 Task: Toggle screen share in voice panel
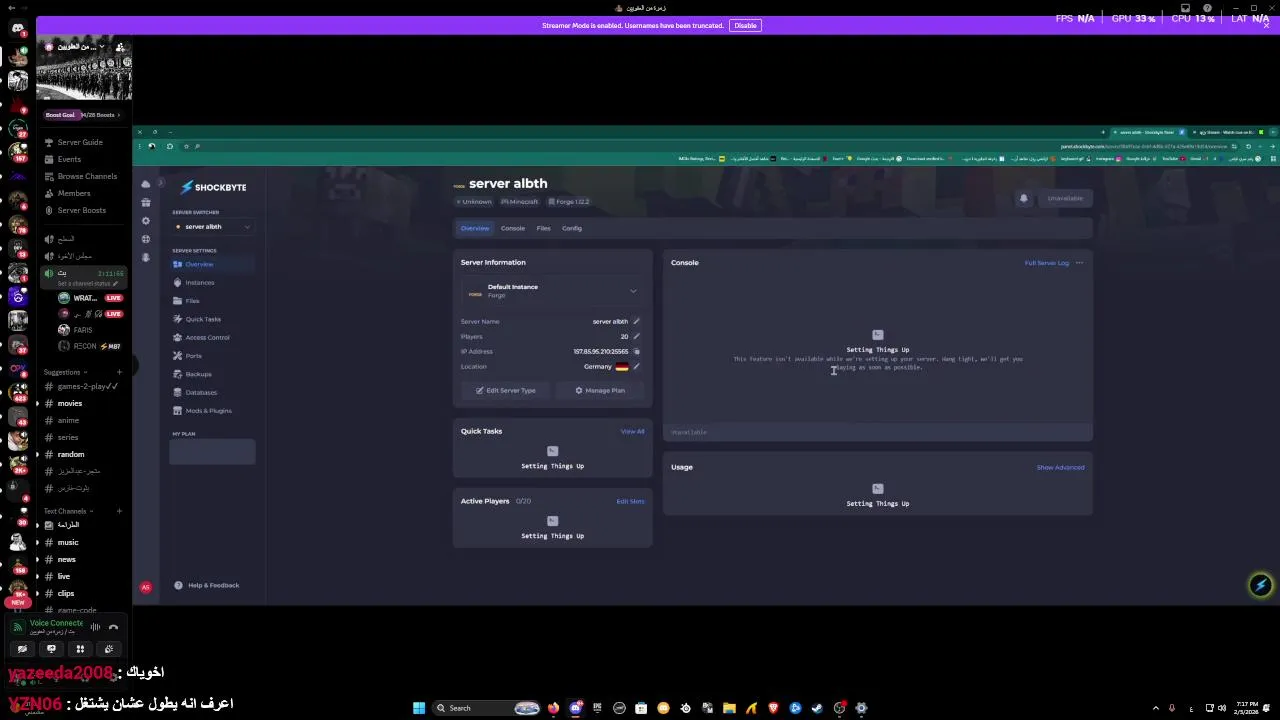pos(51,649)
